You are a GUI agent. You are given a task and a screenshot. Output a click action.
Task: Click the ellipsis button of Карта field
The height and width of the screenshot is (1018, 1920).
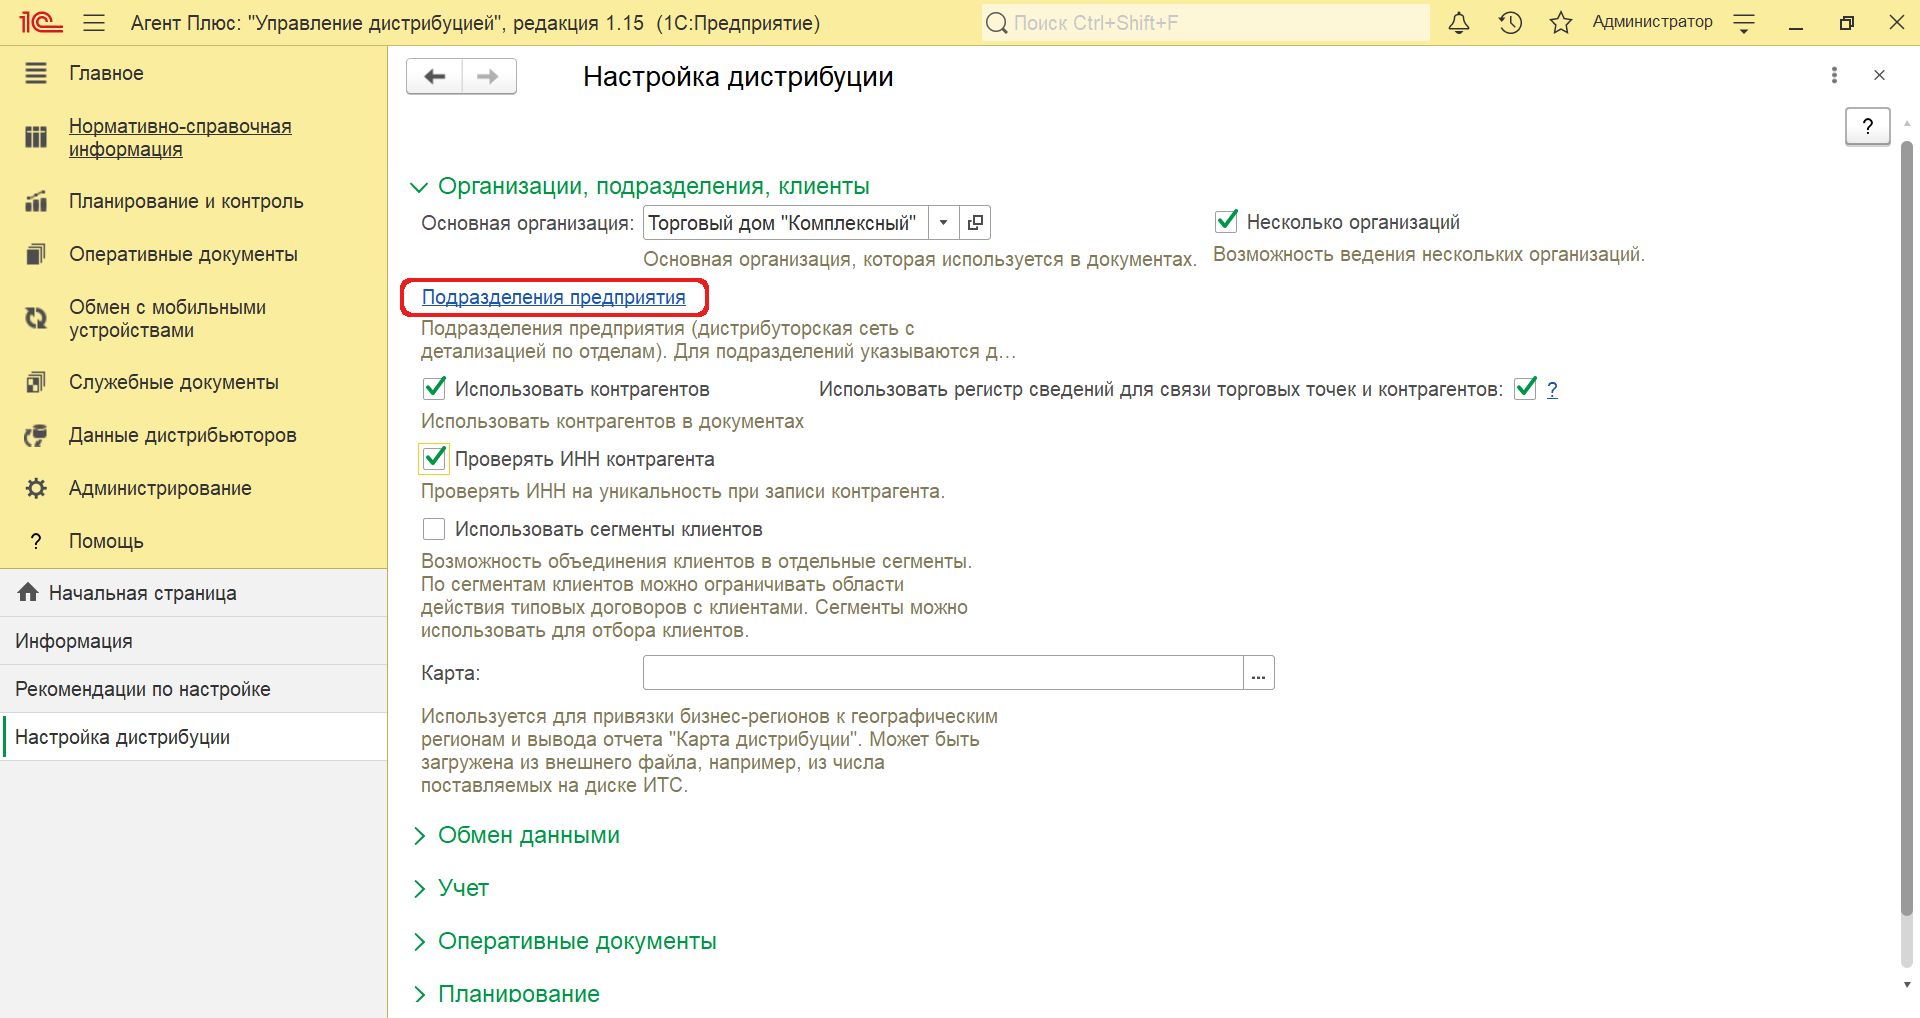click(x=1258, y=673)
